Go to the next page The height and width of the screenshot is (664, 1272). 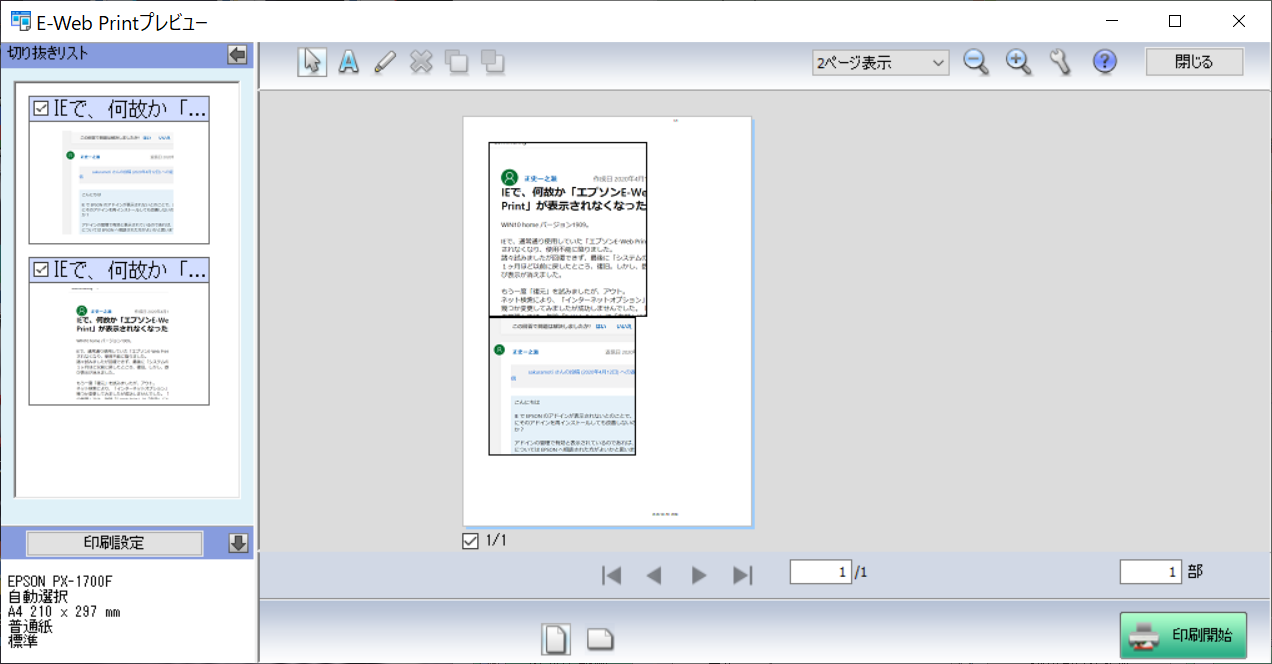(x=699, y=575)
